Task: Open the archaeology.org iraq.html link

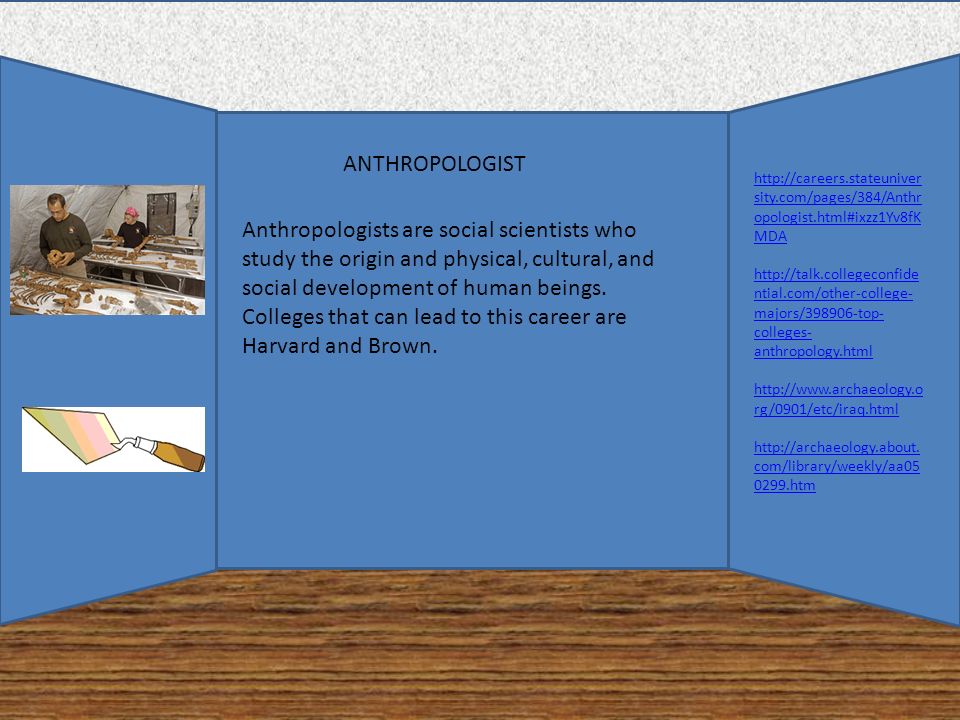Action: [838, 399]
